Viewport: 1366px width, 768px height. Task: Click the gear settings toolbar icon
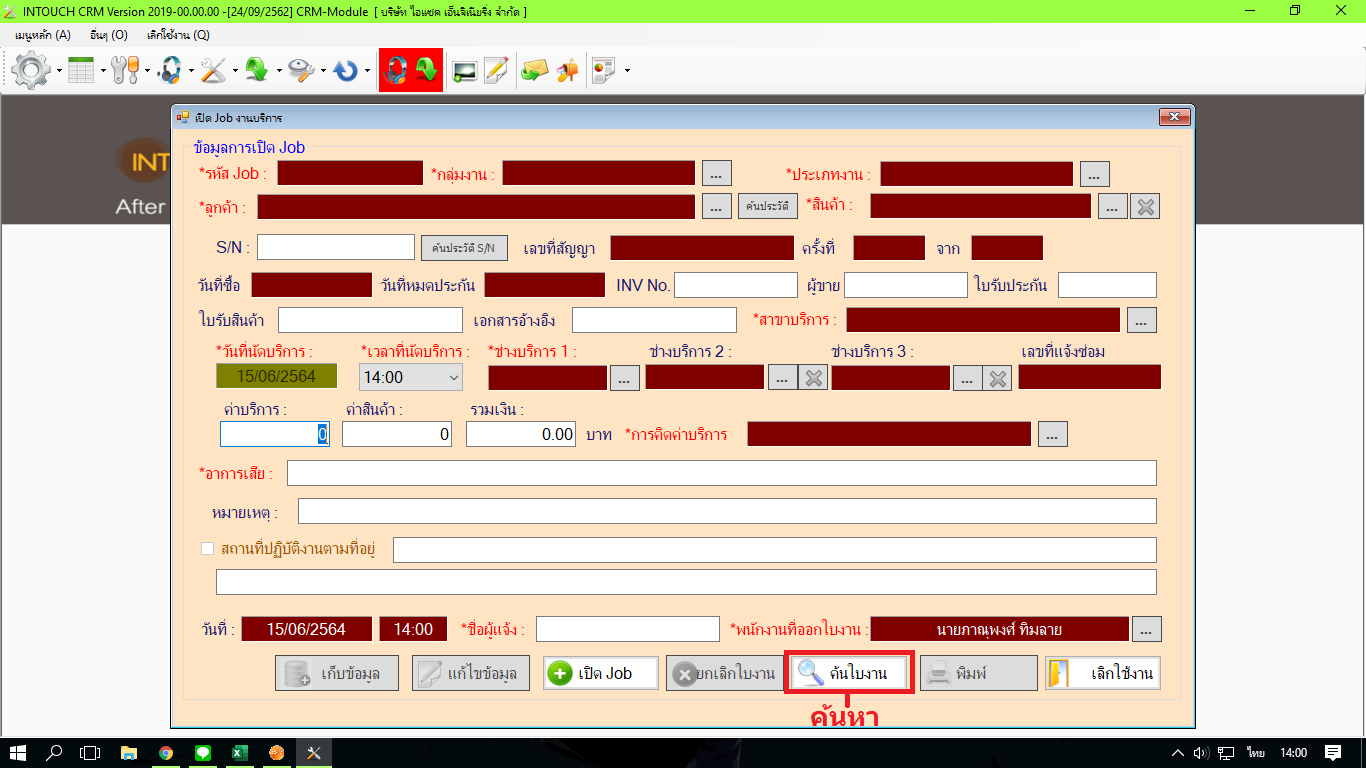tap(31, 71)
